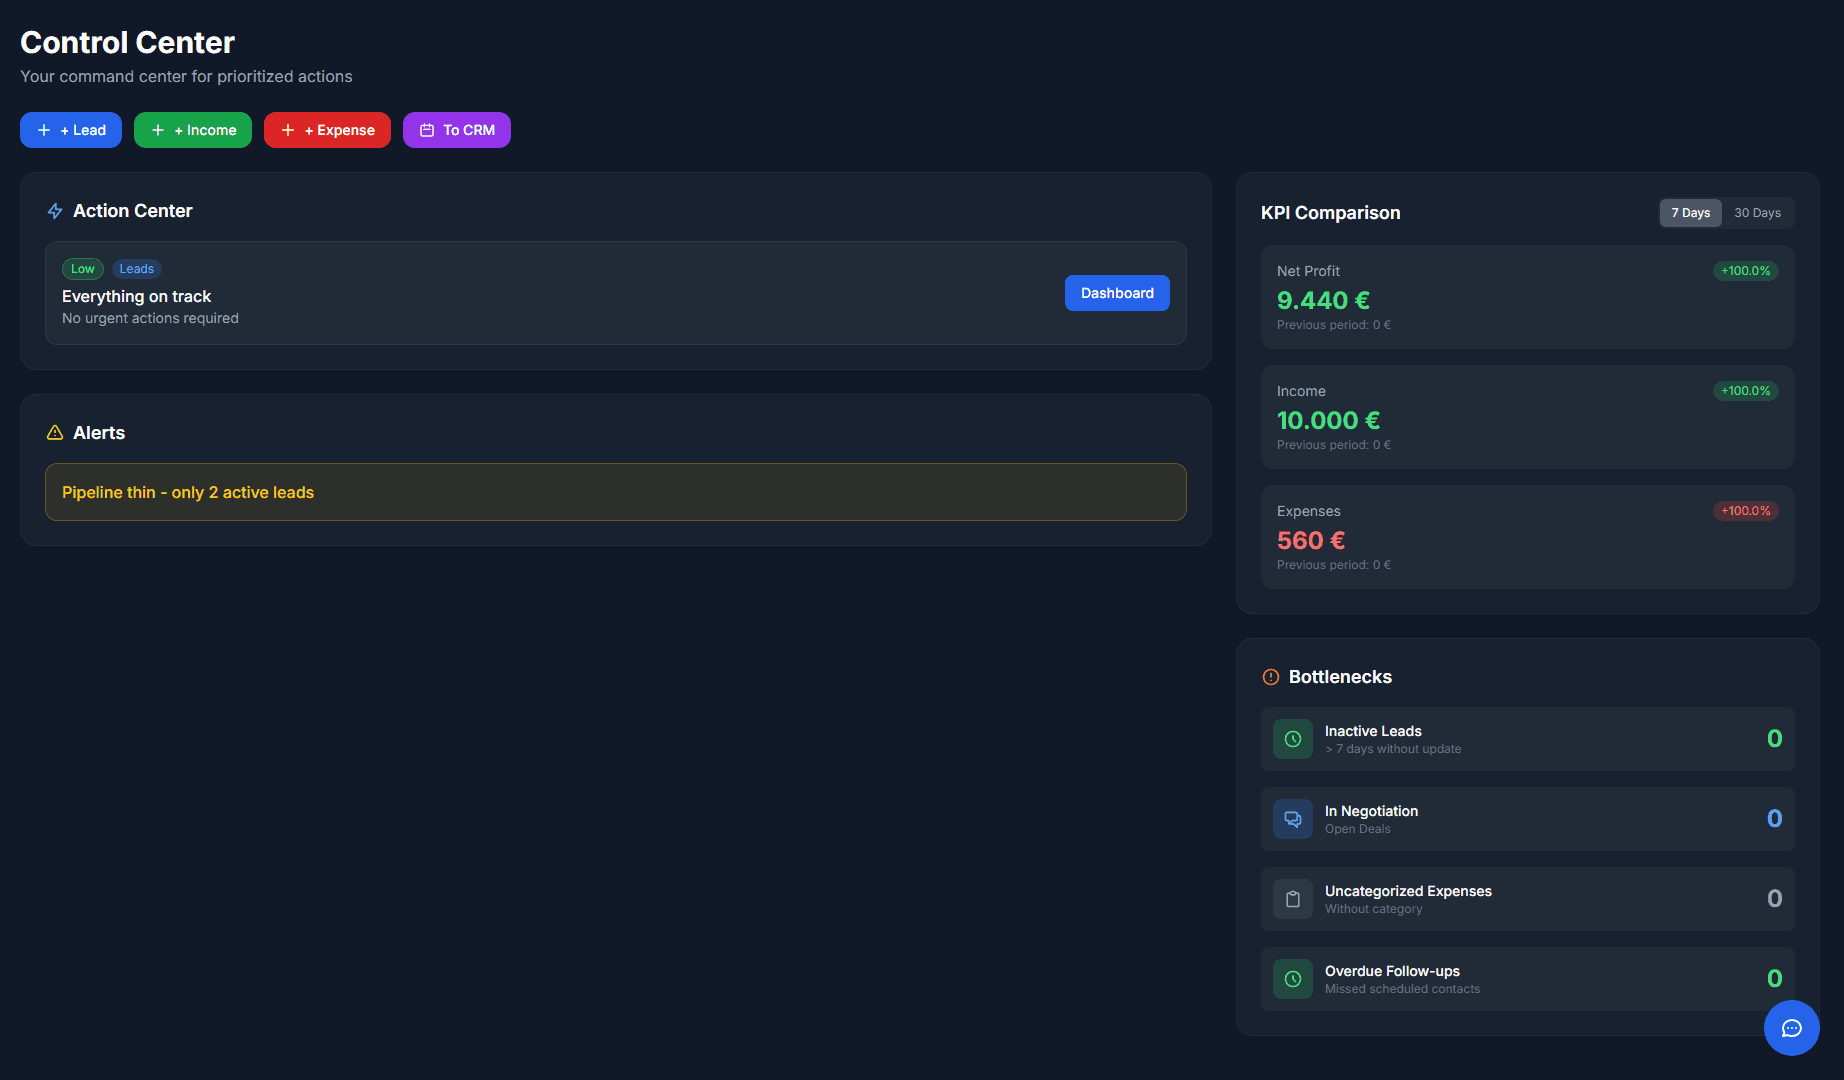This screenshot has width=1844, height=1080.
Task: Click the calendar icon on To CRM button
Action: pos(428,129)
